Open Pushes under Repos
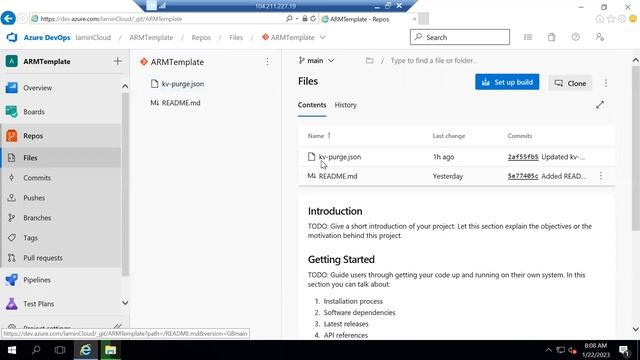The height and width of the screenshot is (360, 640). 34,198
